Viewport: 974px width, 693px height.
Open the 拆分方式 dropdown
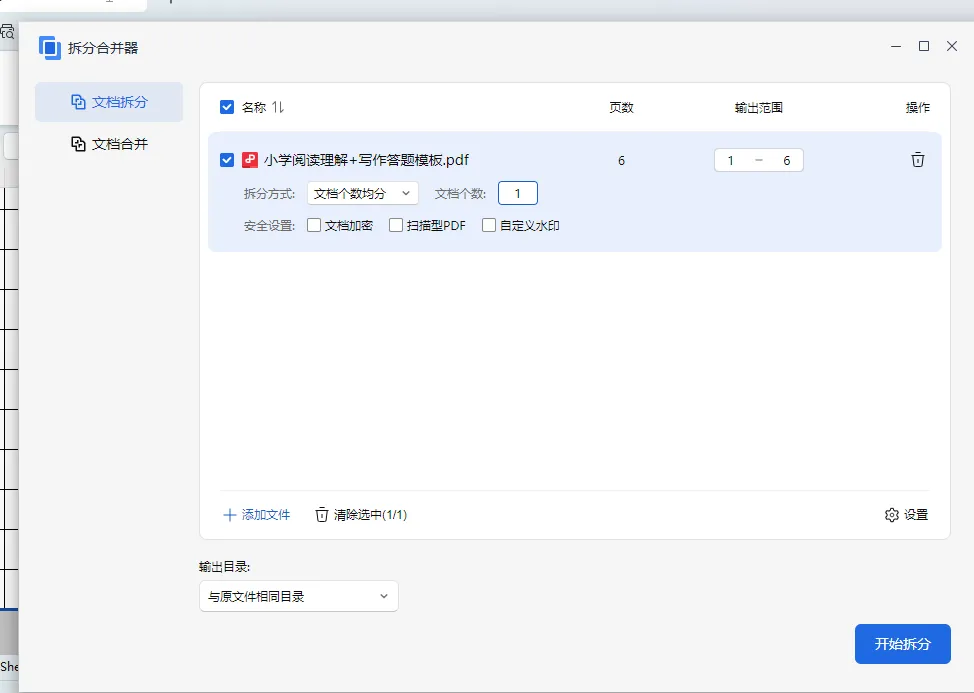[363, 193]
